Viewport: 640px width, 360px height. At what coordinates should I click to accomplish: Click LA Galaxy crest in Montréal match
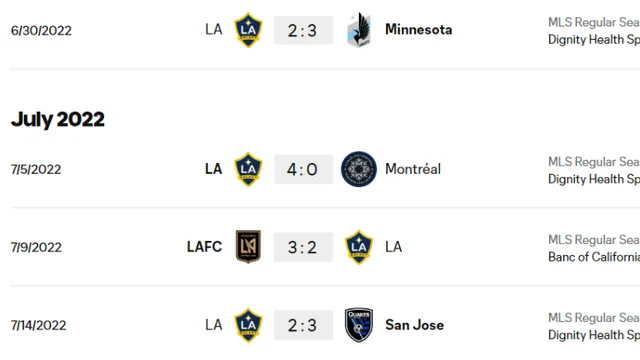[248, 169]
